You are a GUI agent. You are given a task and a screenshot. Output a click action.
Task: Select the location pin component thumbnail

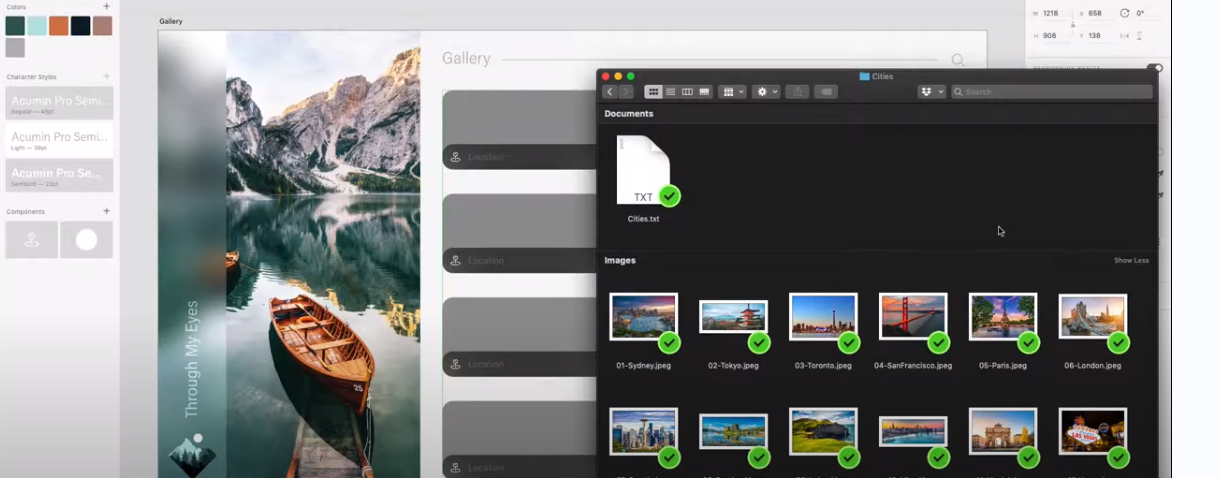pyautogui.click(x=31, y=240)
